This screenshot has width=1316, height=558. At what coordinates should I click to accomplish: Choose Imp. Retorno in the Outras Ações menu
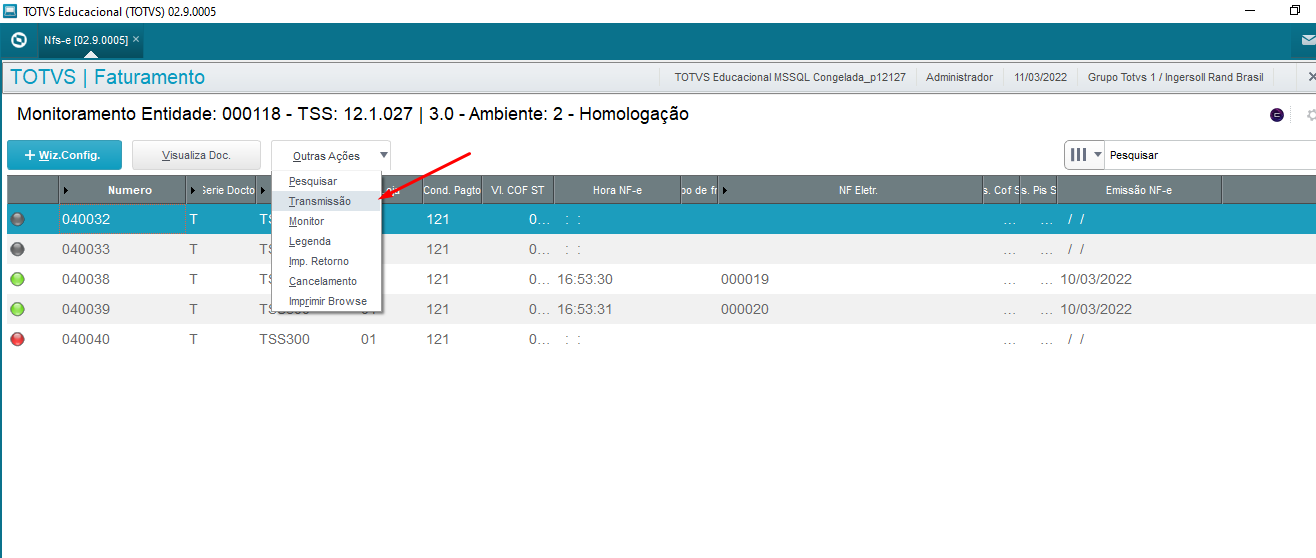tap(319, 261)
